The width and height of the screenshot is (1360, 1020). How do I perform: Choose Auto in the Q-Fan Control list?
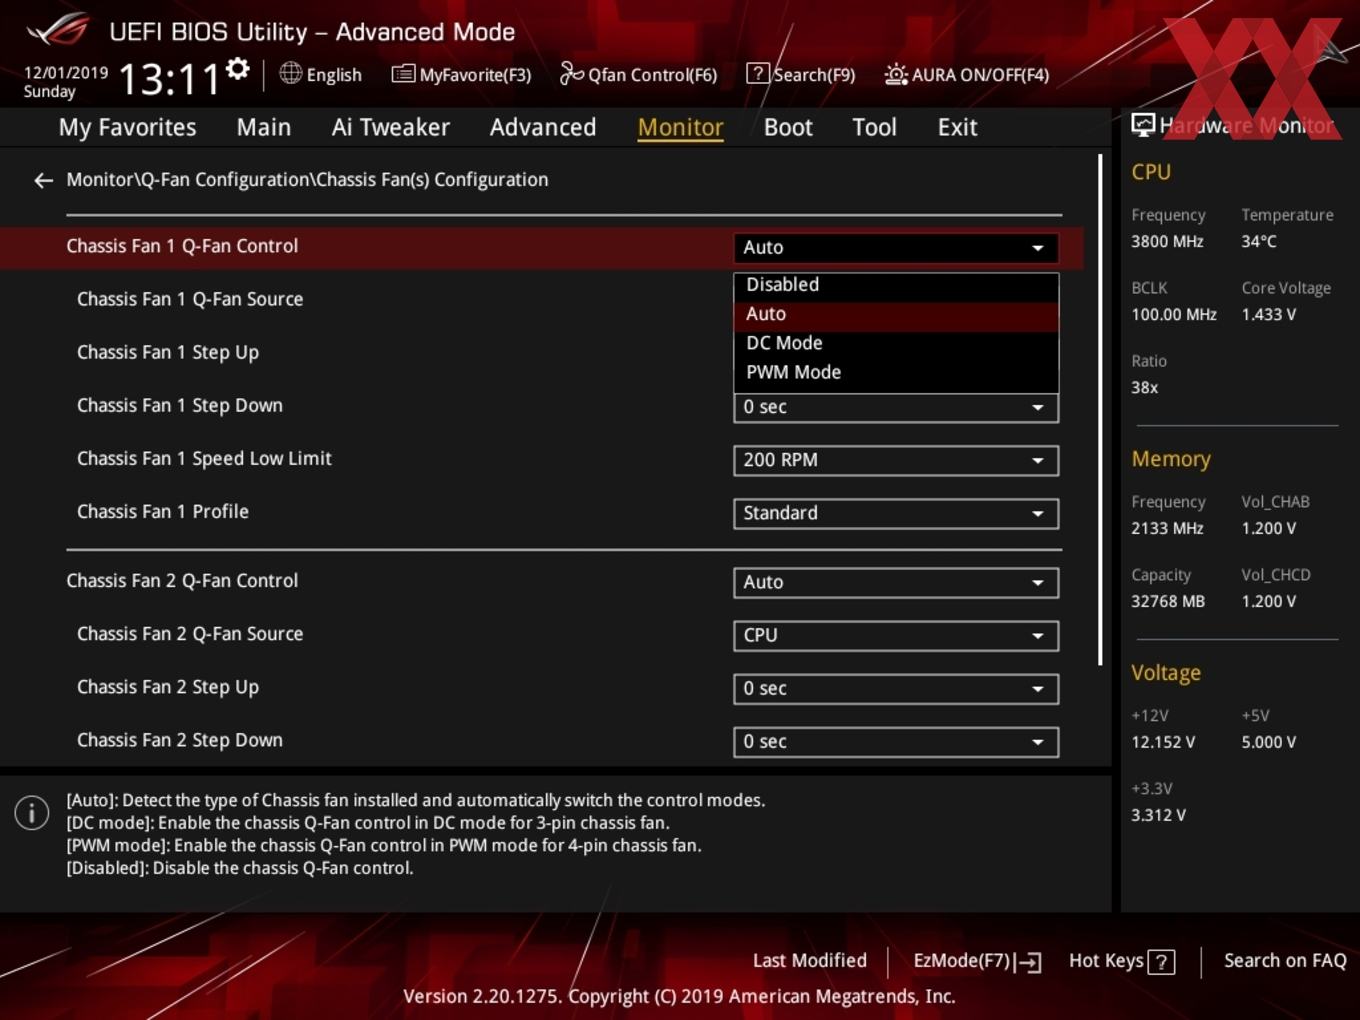tap(896, 314)
